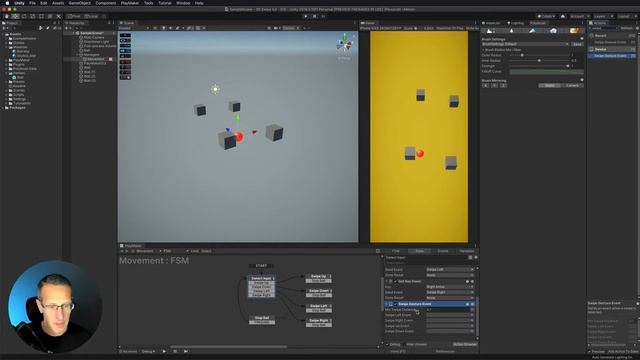Open the Key dropdown showing Right Arrow
This screenshot has width=640, height=360.
click(x=450, y=287)
